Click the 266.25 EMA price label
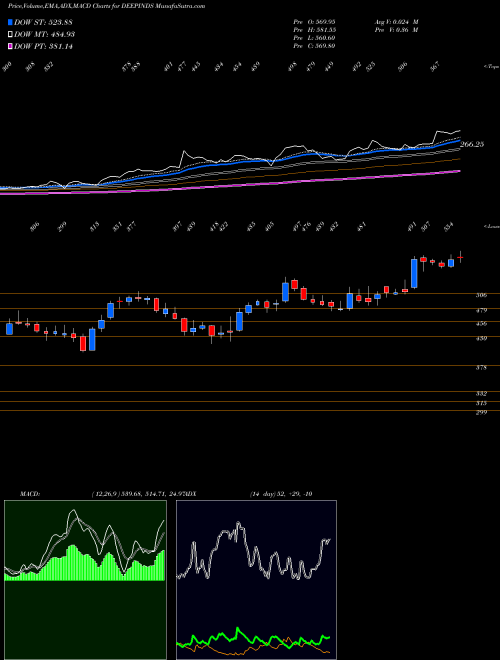The image size is (500, 660). [x=472, y=144]
